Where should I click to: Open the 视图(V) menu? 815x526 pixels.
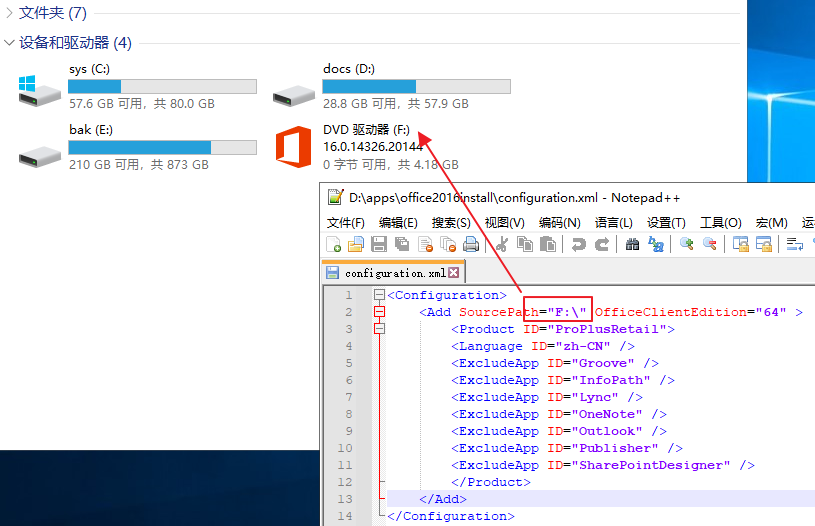tap(504, 222)
